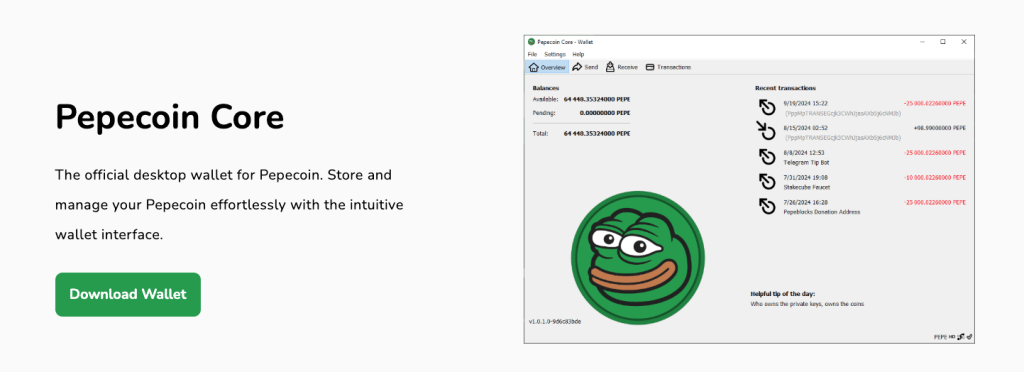
Task: Click the Balances heading
Action: coord(546,87)
